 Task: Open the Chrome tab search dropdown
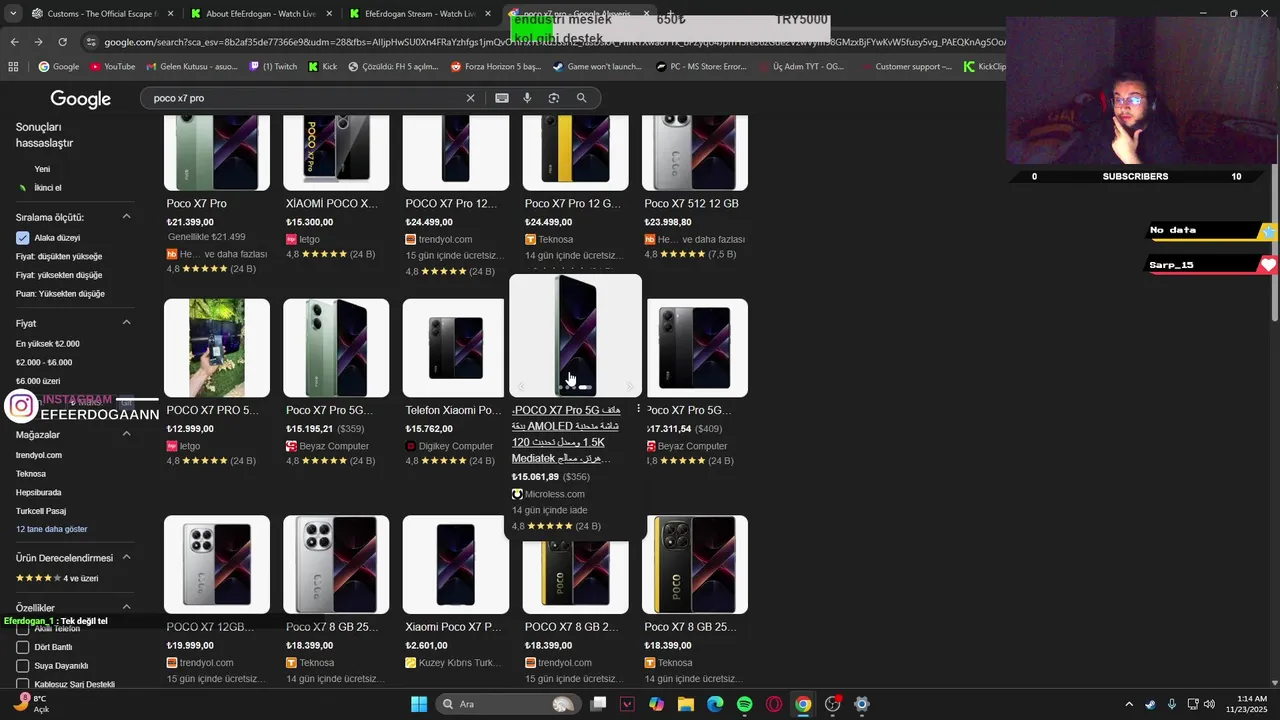click(12, 14)
